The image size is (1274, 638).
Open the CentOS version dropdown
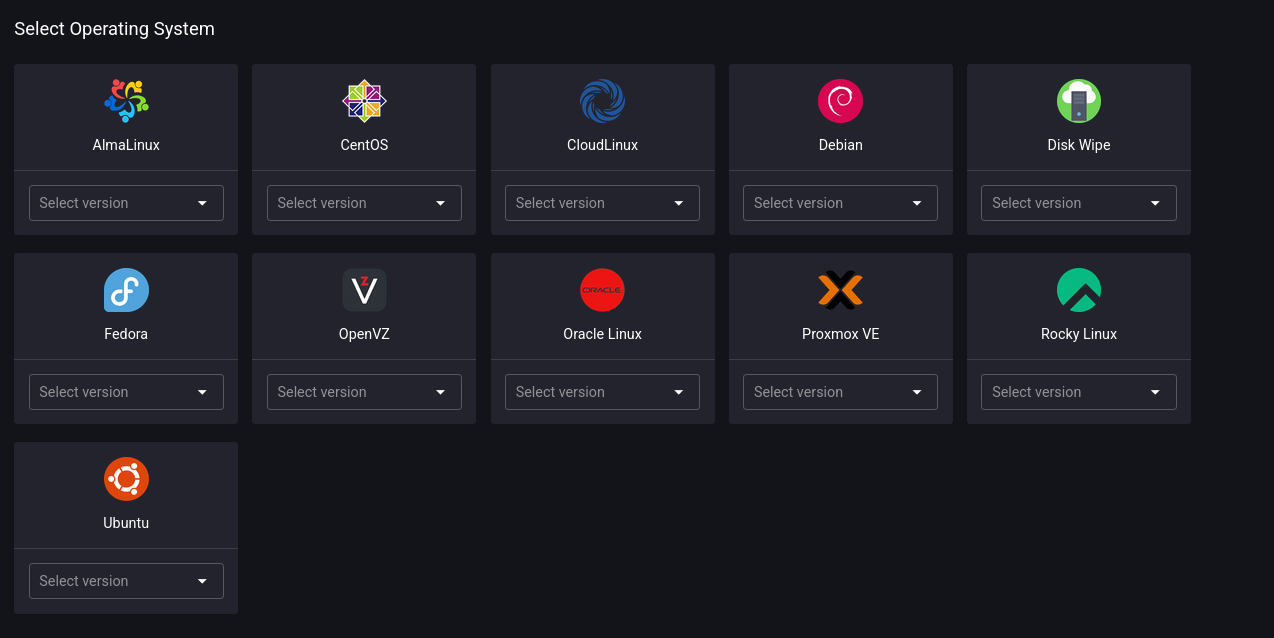(364, 202)
